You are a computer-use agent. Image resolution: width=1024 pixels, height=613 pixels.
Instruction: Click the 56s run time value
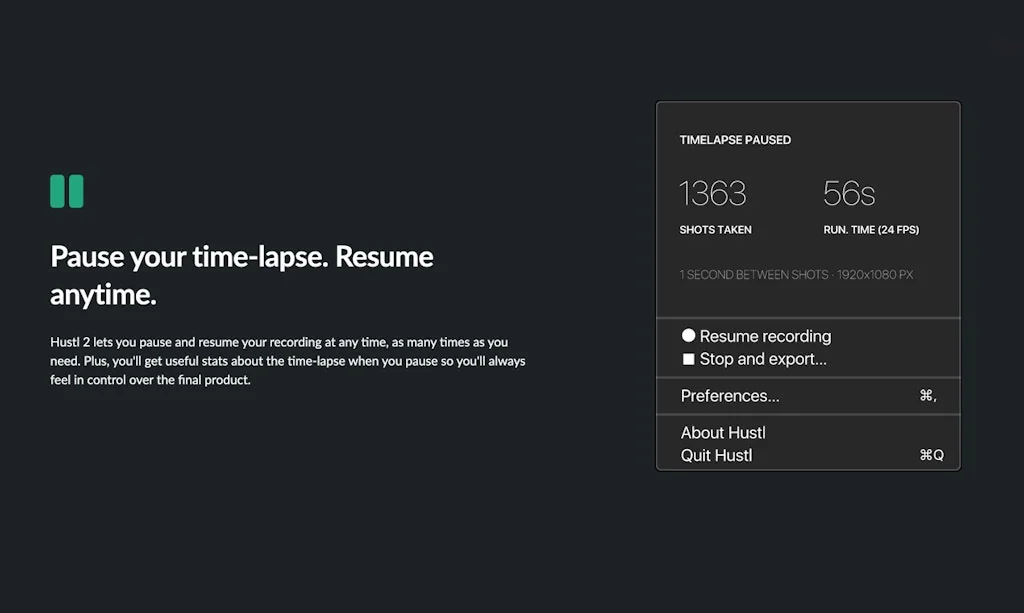pos(849,193)
